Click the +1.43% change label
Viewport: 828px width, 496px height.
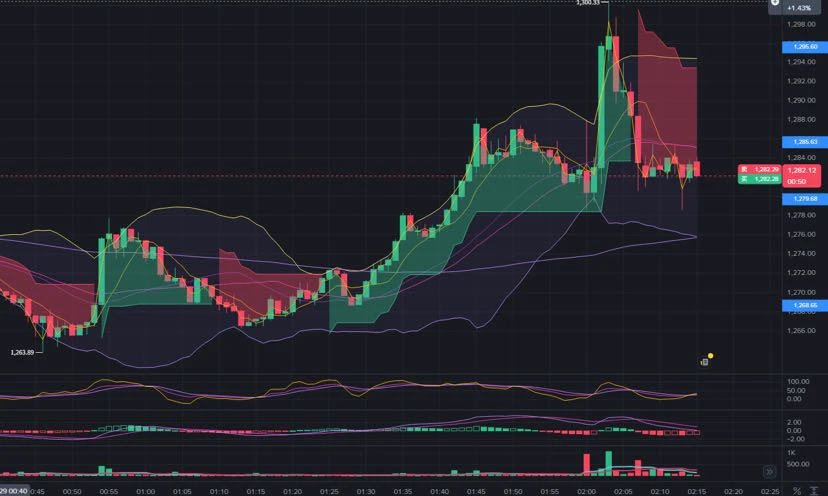(798, 8)
